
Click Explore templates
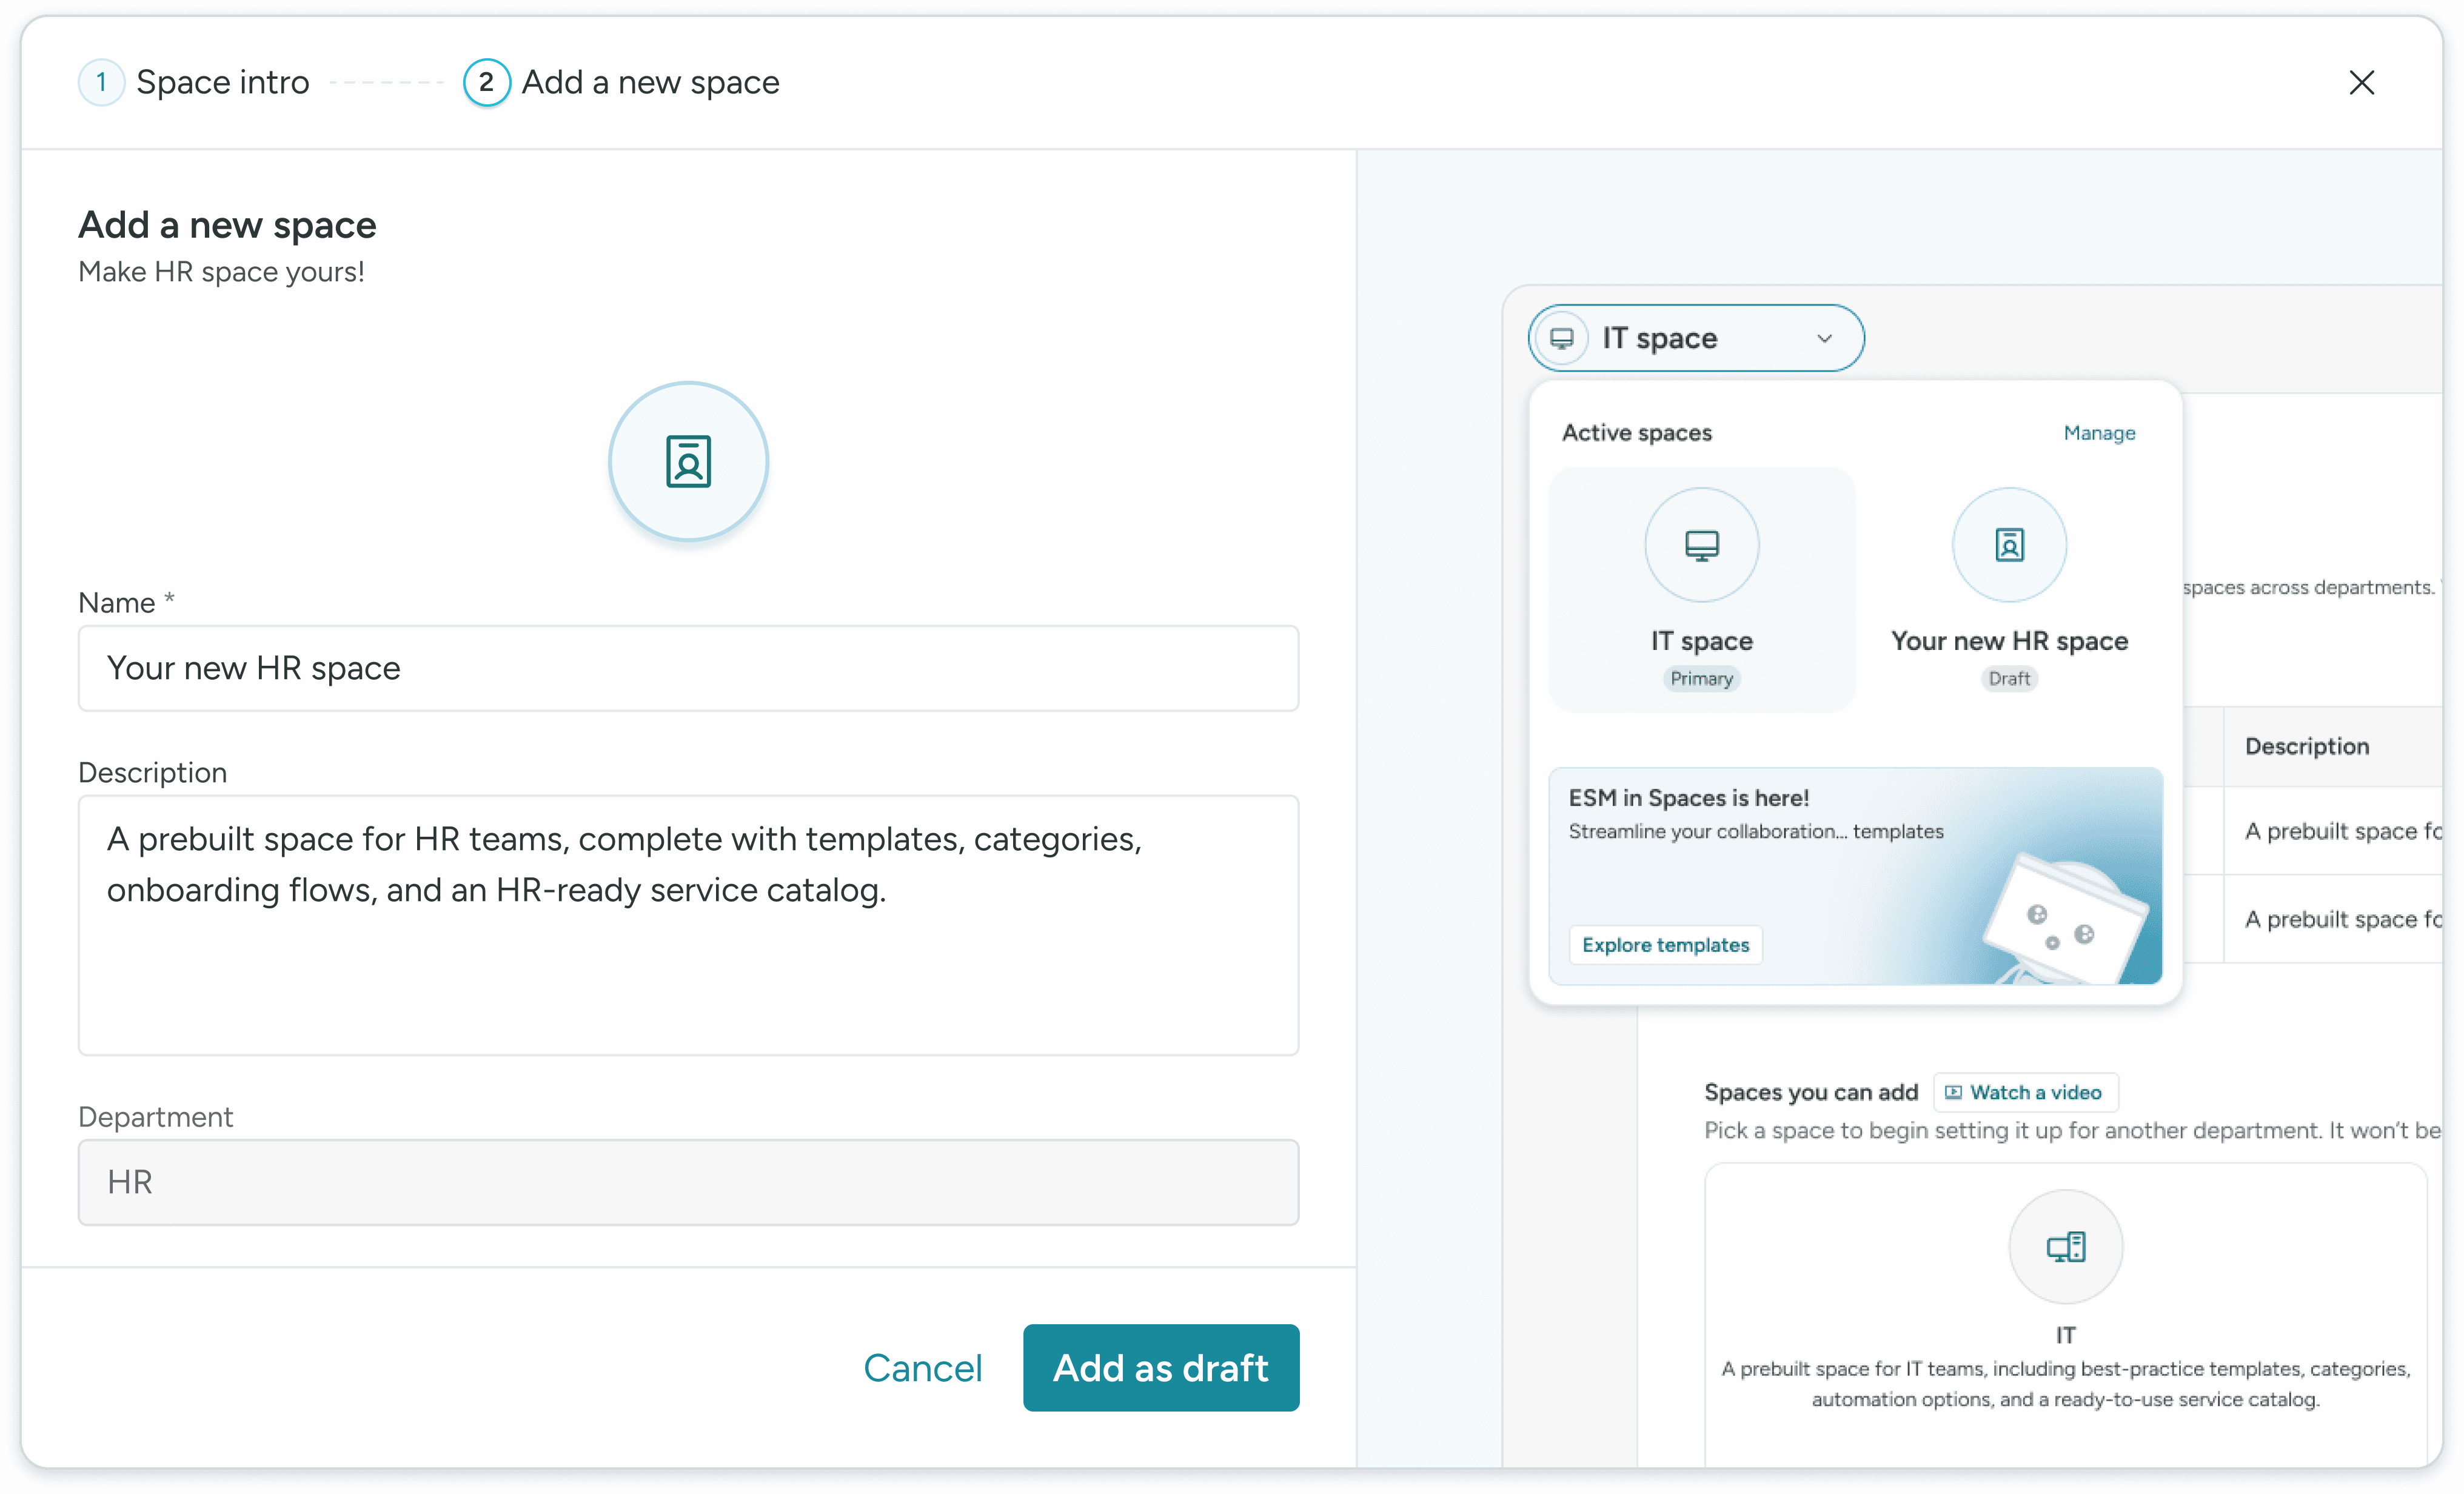pos(1665,945)
